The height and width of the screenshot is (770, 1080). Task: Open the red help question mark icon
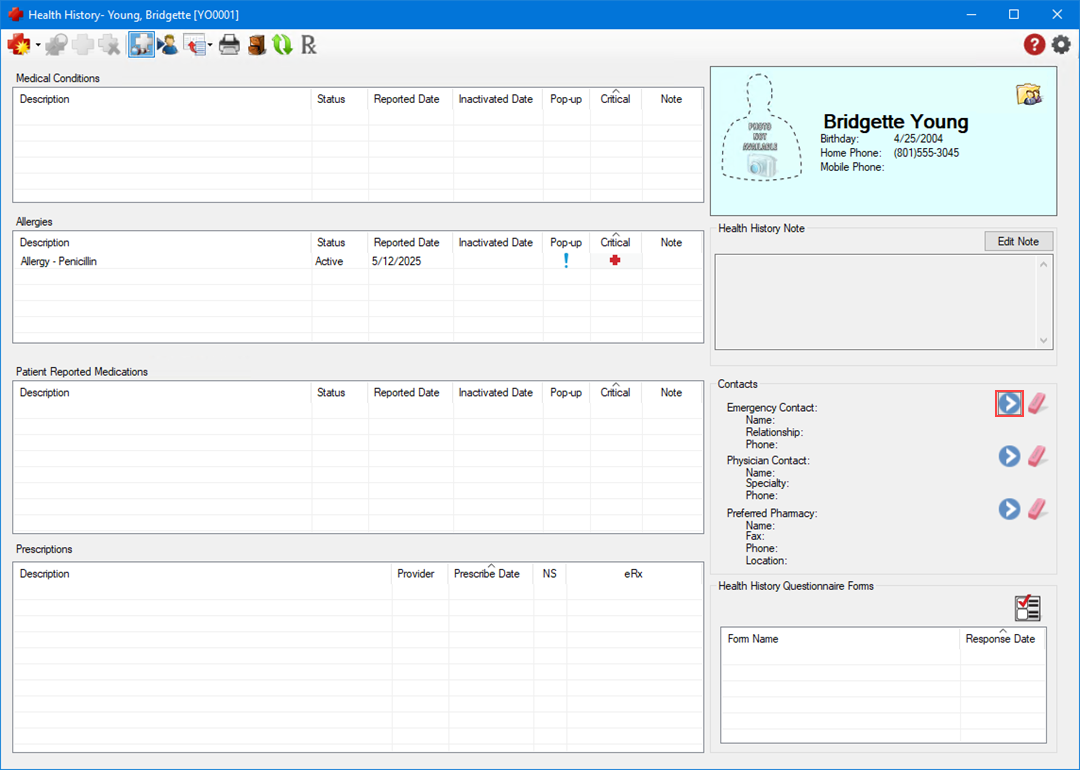pyautogui.click(x=1034, y=44)
